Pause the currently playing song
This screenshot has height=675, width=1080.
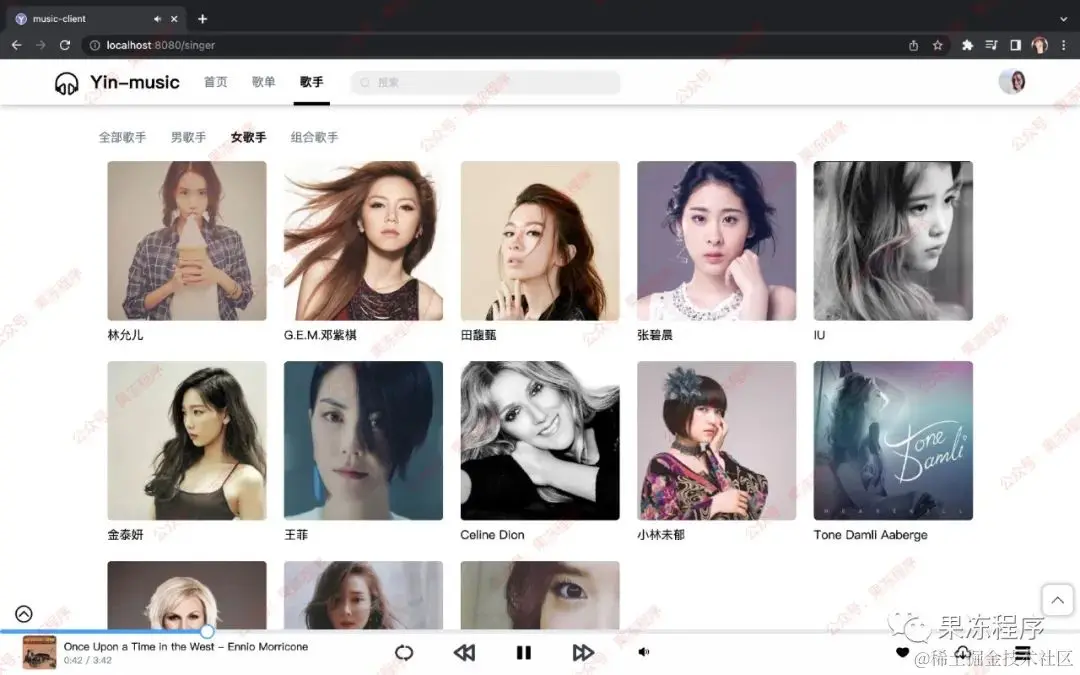(x=524, y=652)
